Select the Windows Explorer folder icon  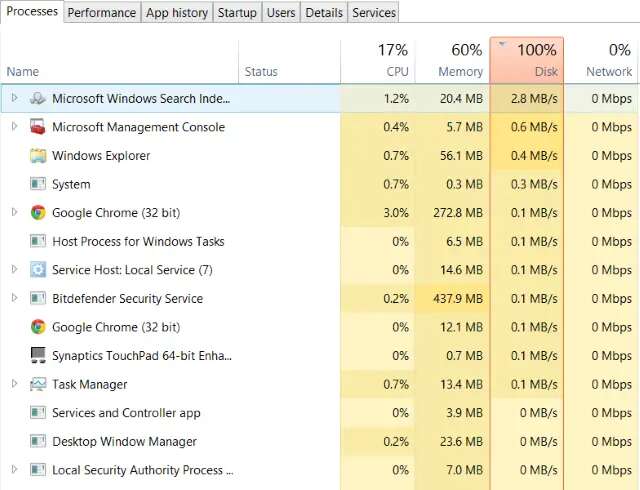tap(38, 156)
